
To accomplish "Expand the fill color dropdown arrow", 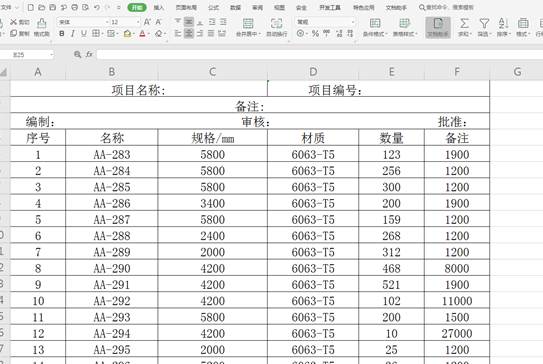I will [x=133, y=34].
